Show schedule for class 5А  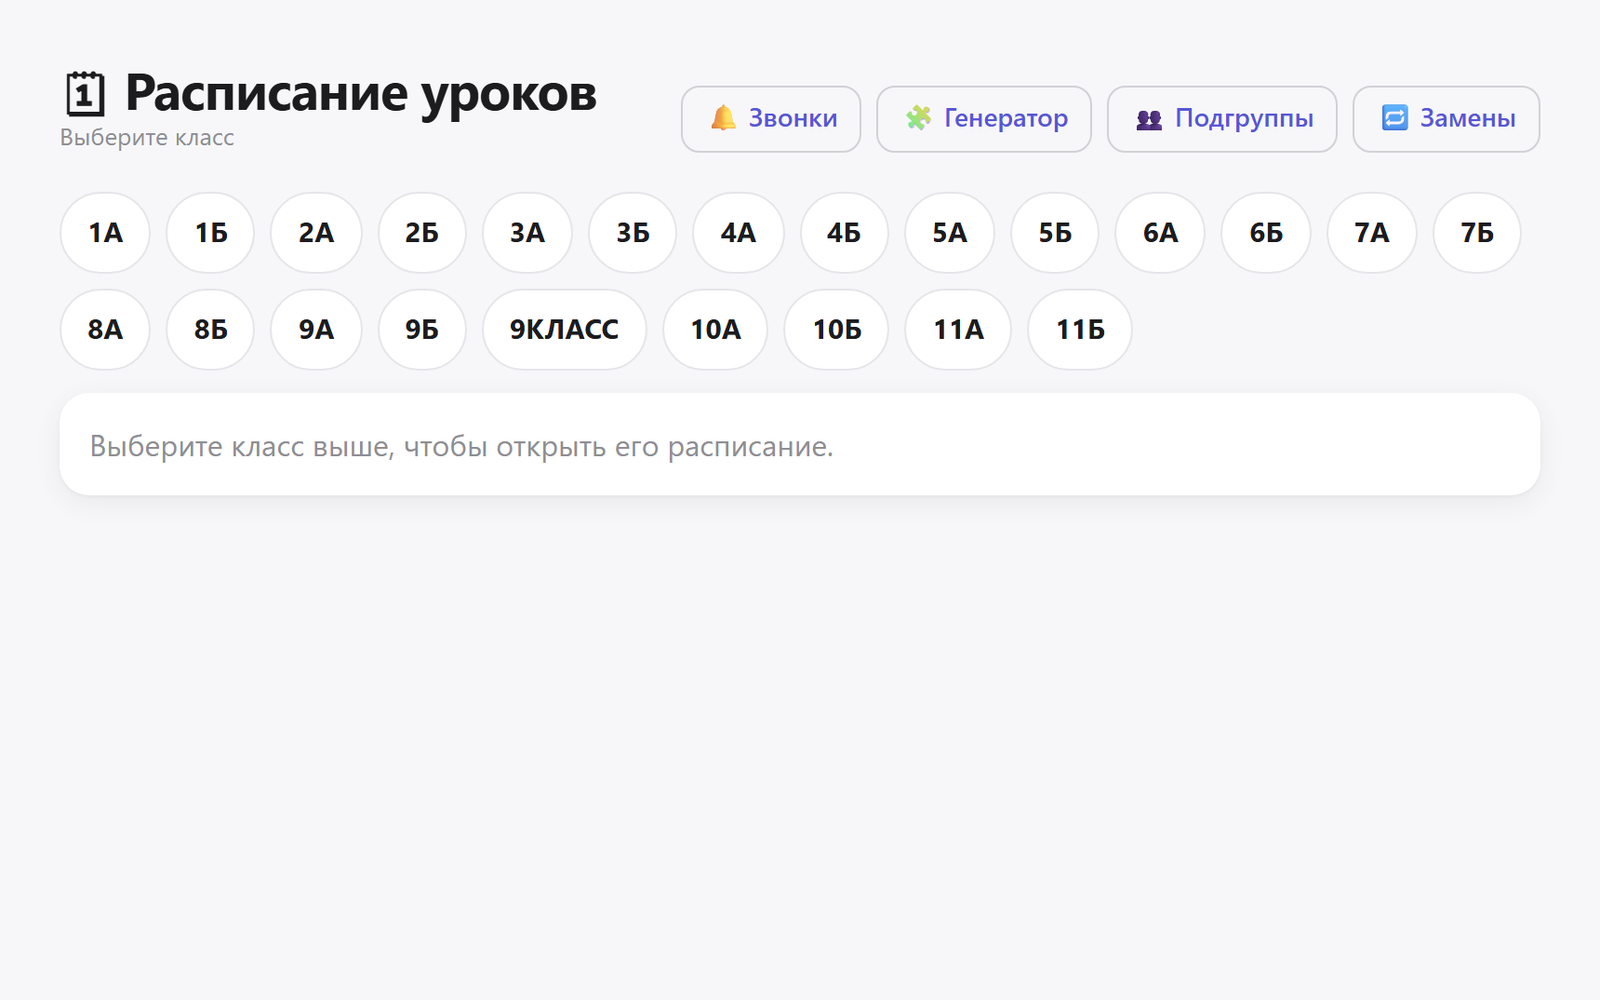pyautogui.click(x=950, y=233)
